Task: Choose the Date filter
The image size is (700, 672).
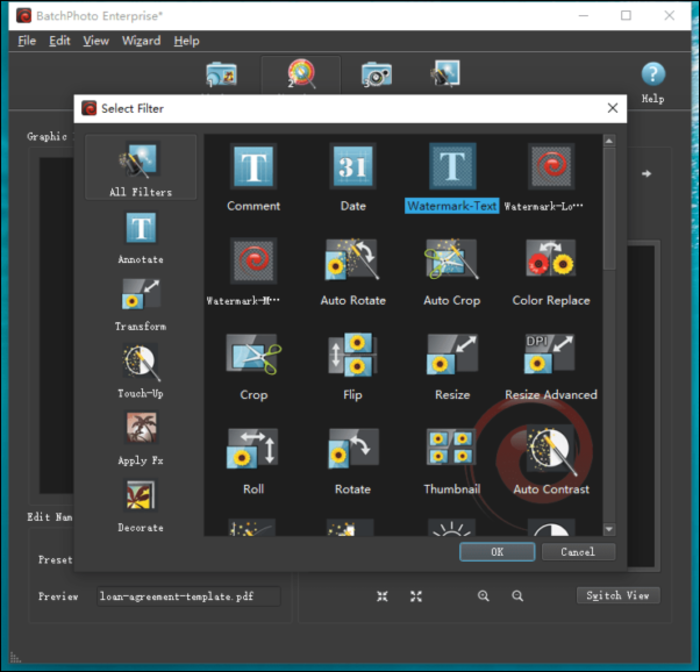Action: click(x=353, y=166)
